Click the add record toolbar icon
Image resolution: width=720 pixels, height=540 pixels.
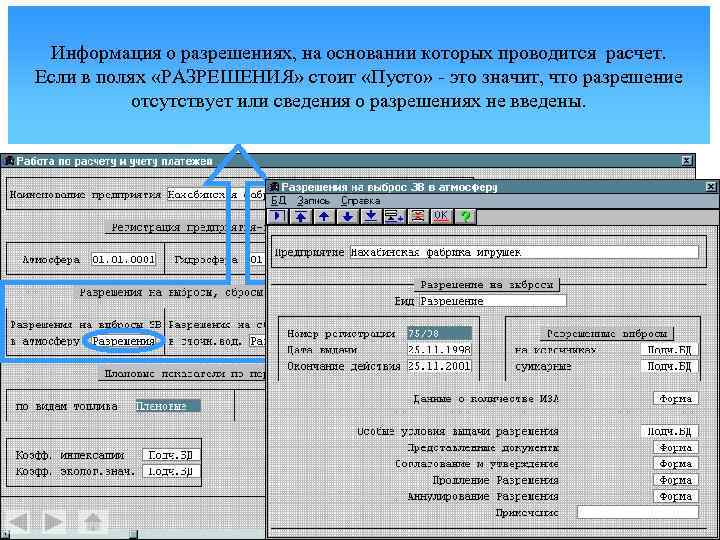[394, 216]
